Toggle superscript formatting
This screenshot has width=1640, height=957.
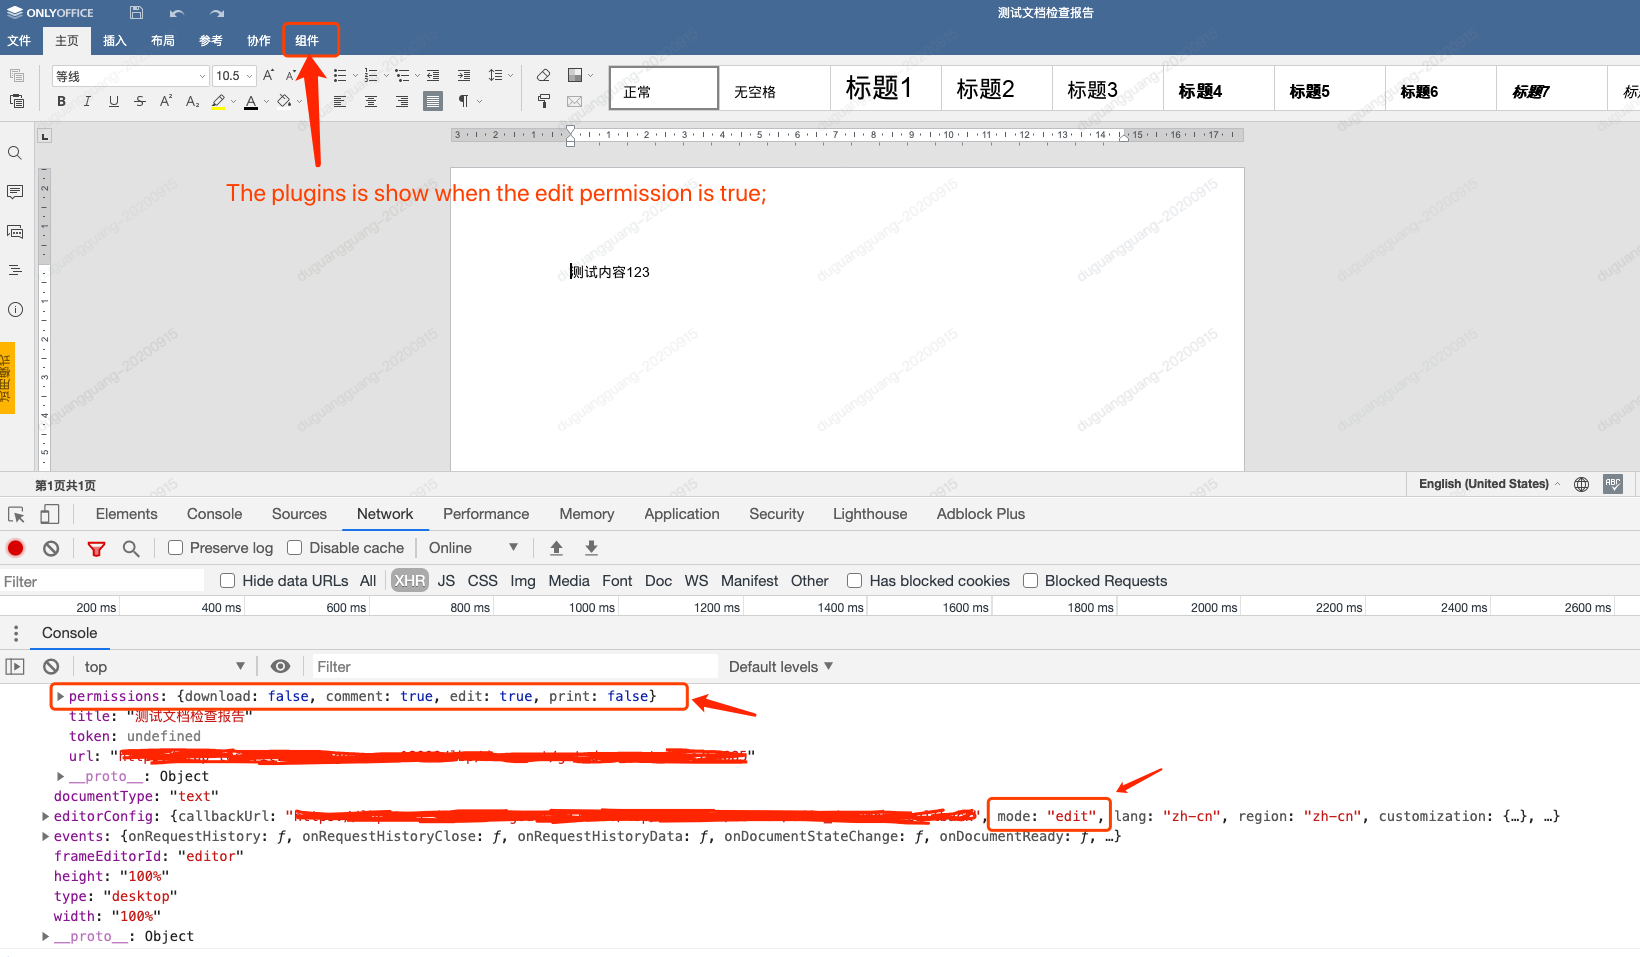[x=166, y=100]
